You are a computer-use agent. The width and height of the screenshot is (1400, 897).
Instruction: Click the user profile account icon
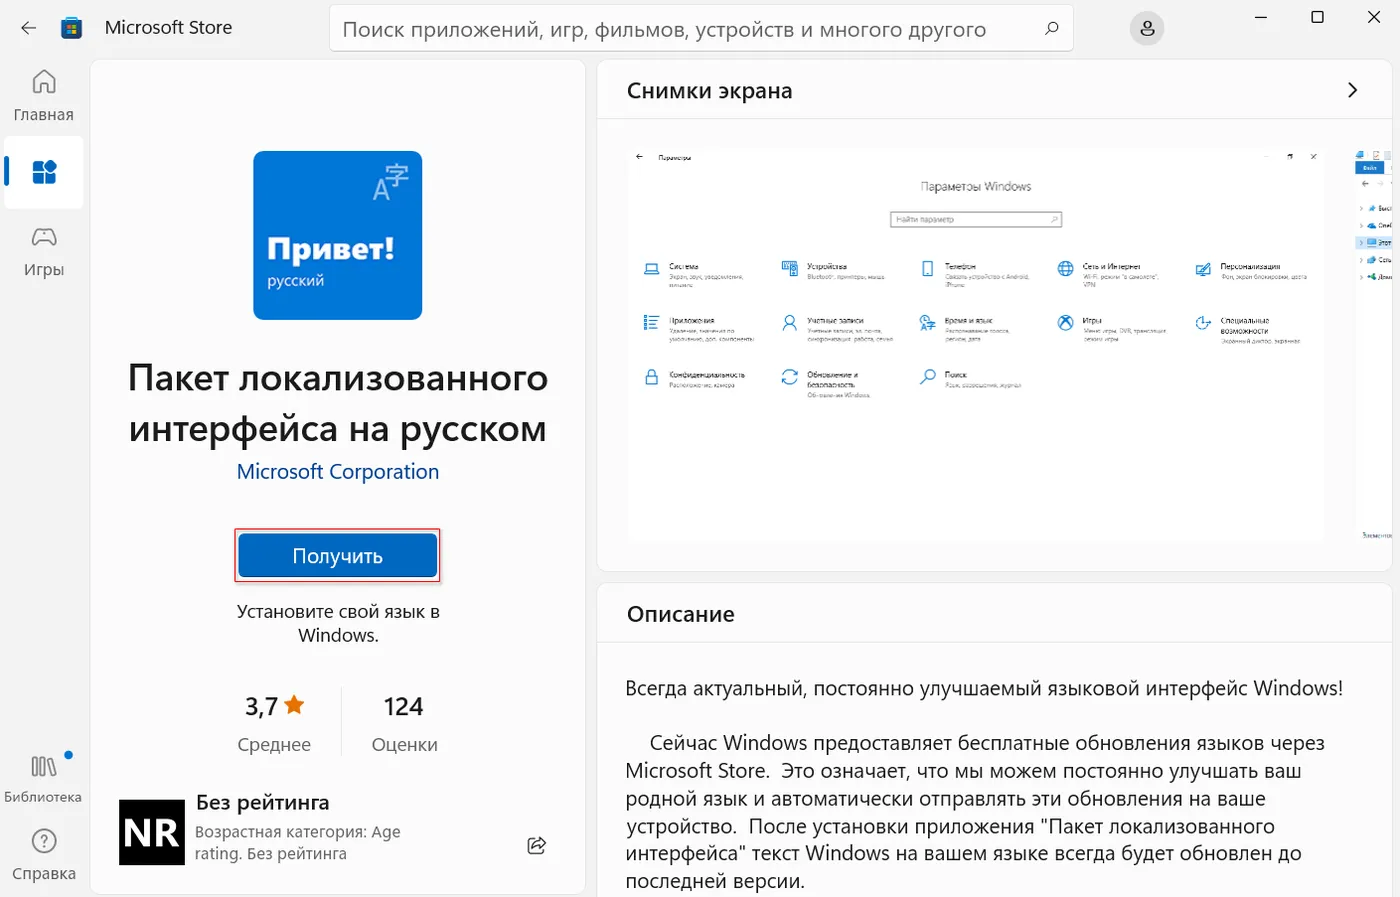[x=1147, y=29]
